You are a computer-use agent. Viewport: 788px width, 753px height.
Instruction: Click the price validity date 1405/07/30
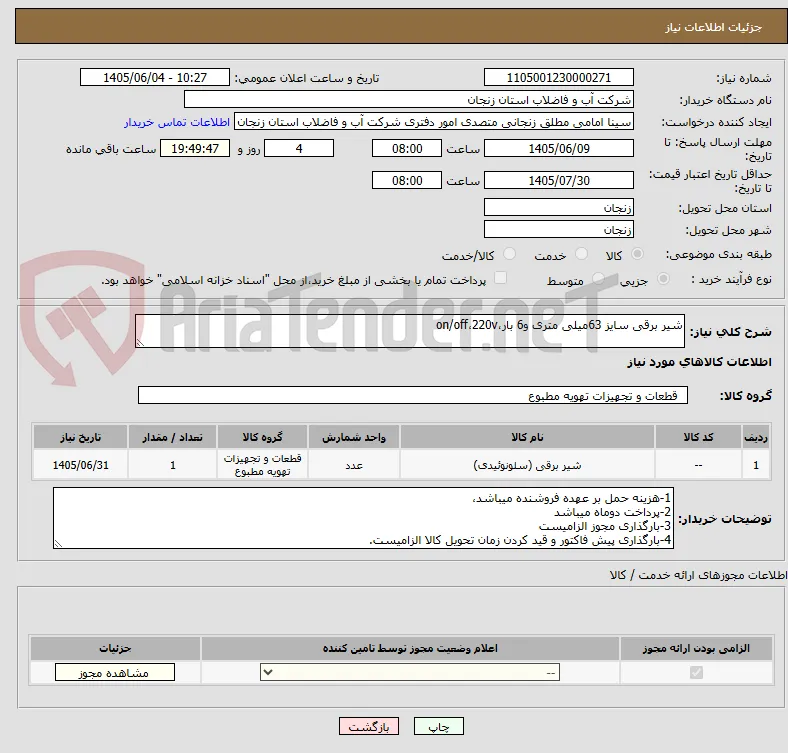pyautogui.click(x=558, y=180)
